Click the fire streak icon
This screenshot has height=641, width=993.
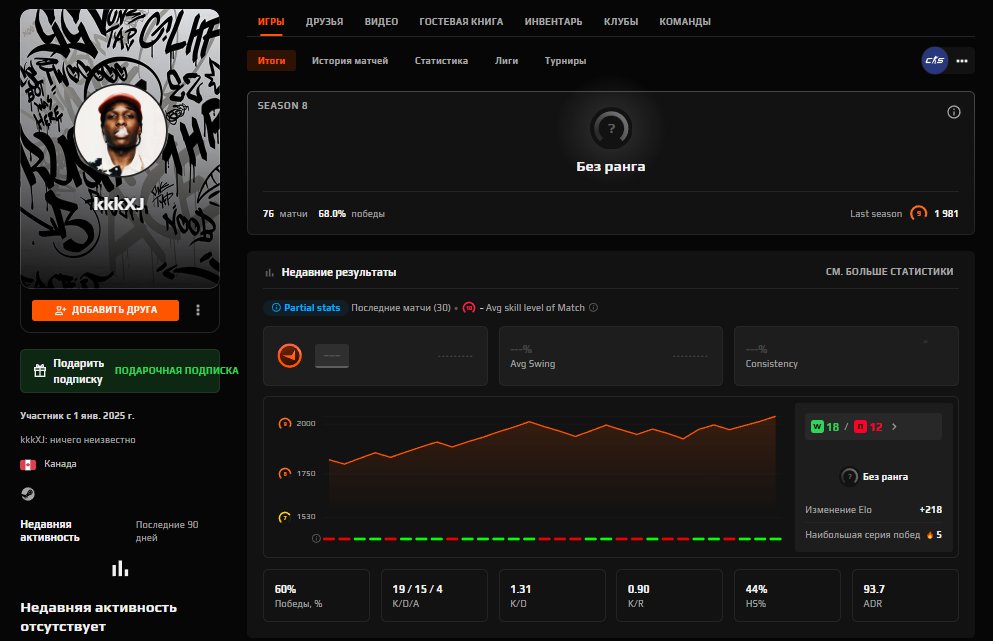930,535
